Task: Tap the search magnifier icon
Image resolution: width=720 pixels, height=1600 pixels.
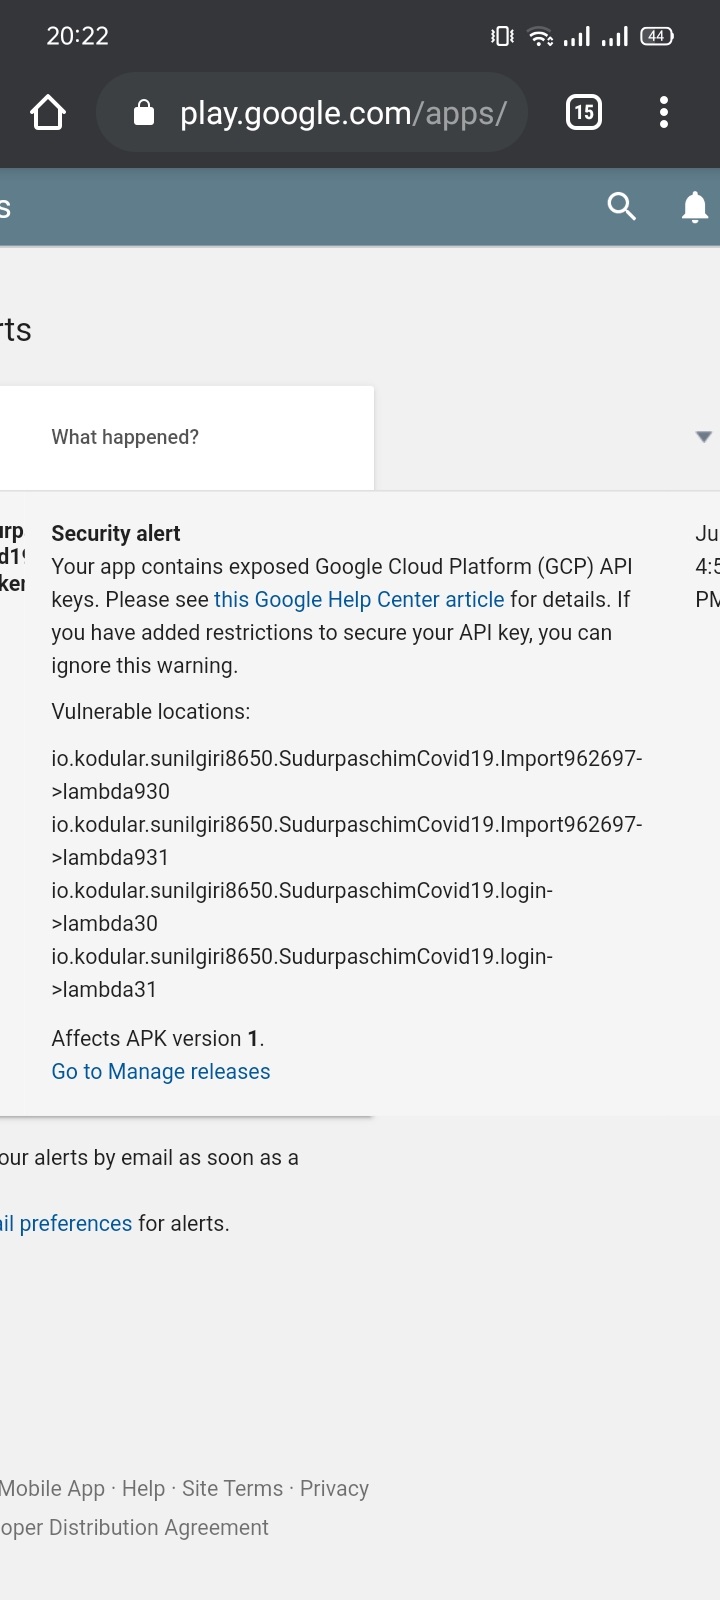Action: pyautogui.click(x=622, y=207)
